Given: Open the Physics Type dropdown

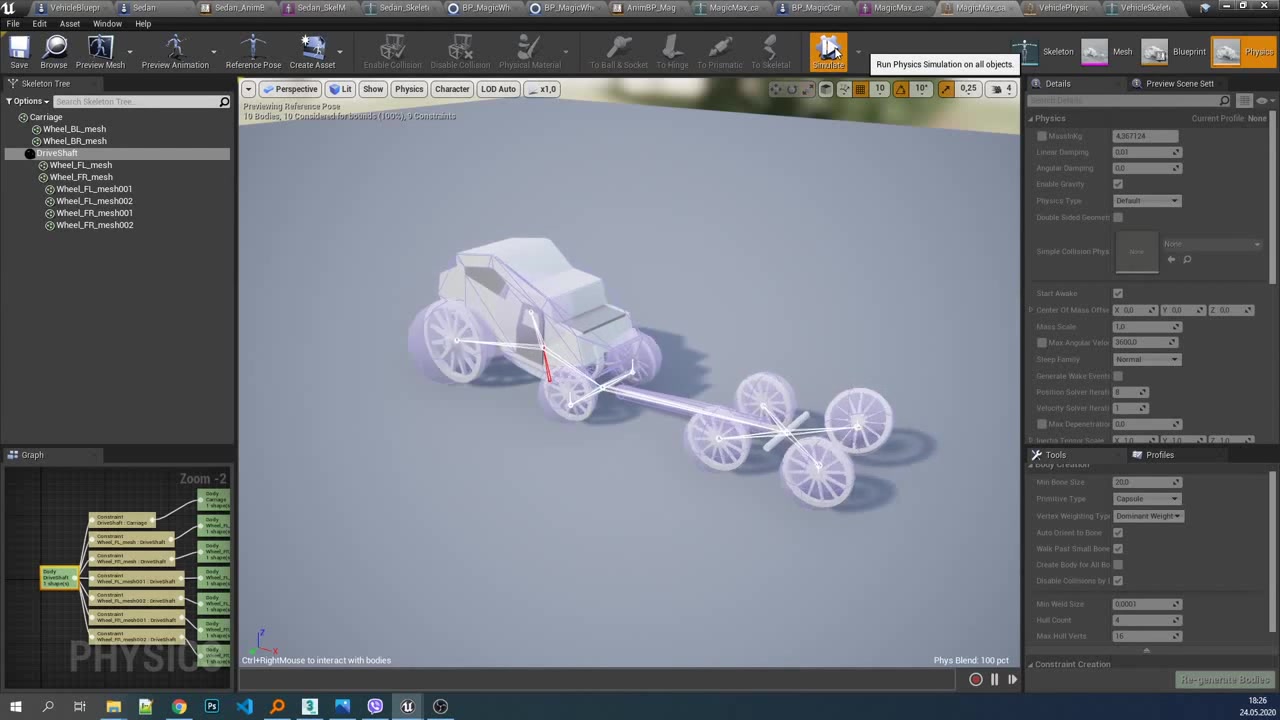Looking at the screenshot, I should coord(1146,200).
